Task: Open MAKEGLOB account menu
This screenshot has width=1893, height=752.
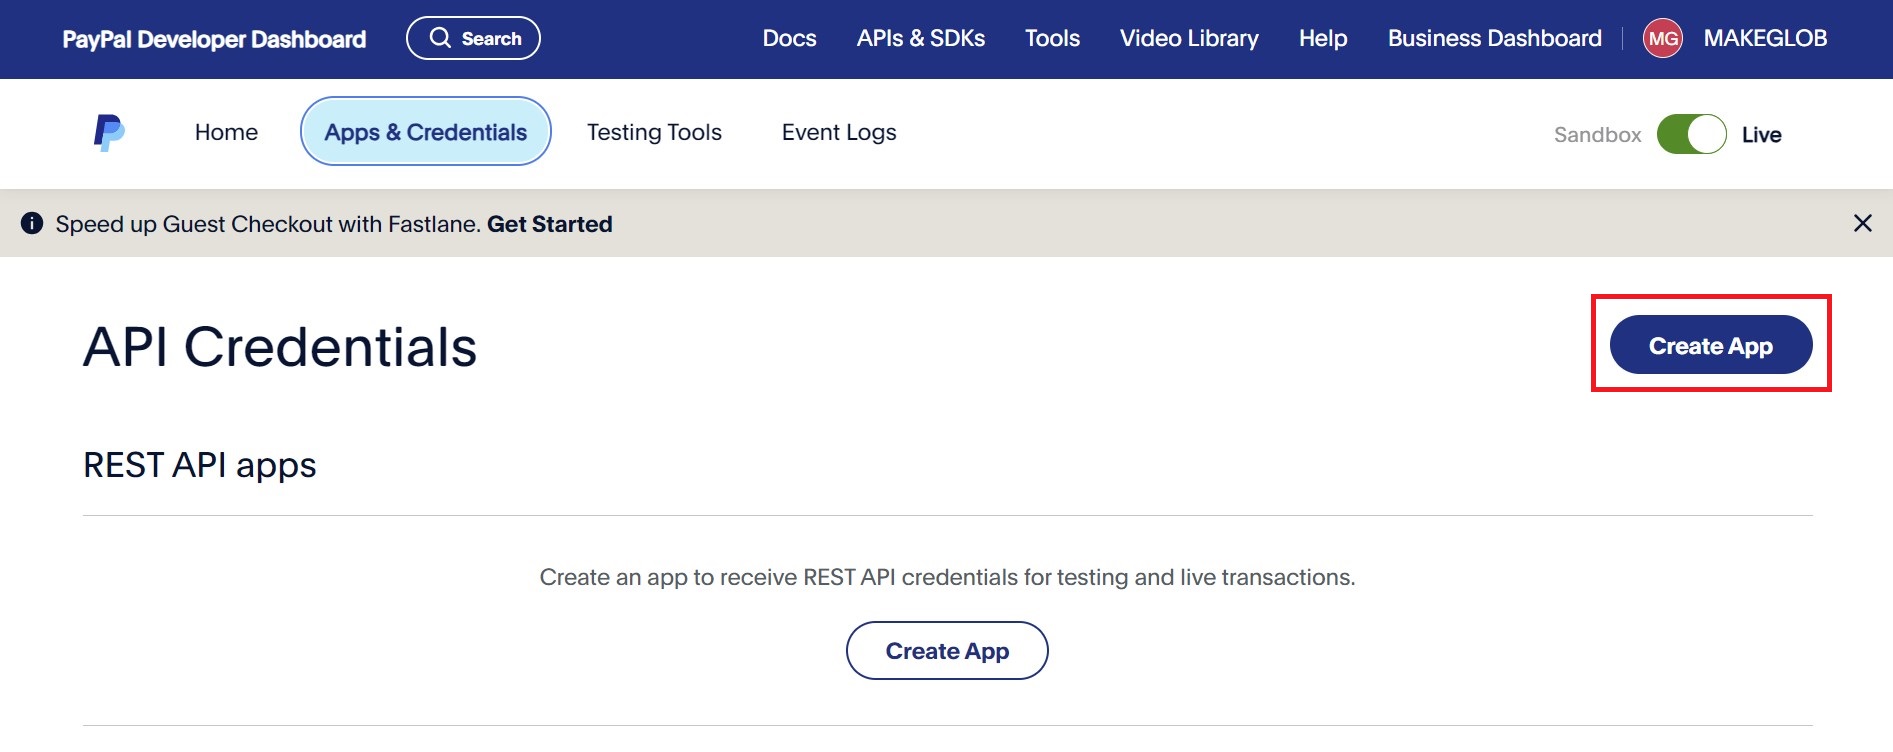Action: coord(1765,38)
